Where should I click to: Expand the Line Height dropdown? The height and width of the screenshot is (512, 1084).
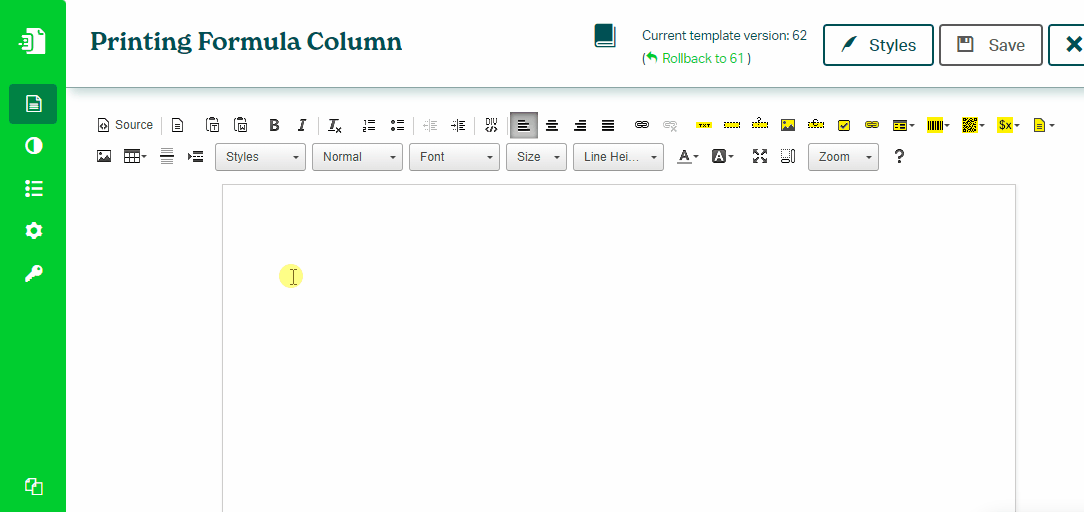tap(617, 157)
